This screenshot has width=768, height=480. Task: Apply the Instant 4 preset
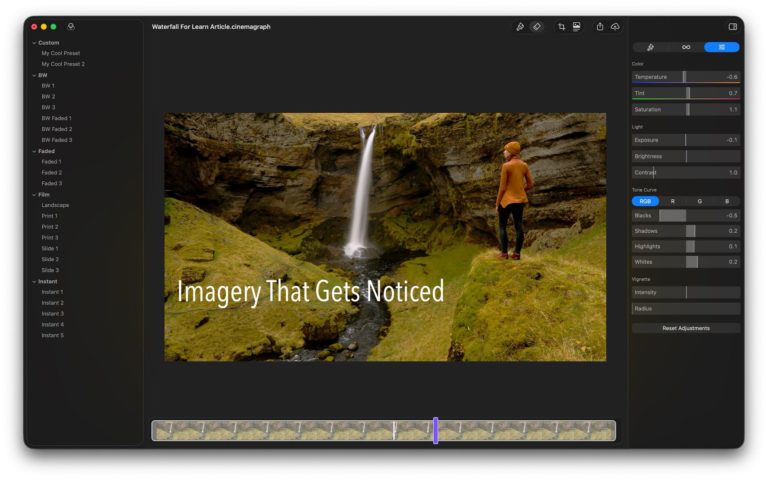[x=52, y=325]
